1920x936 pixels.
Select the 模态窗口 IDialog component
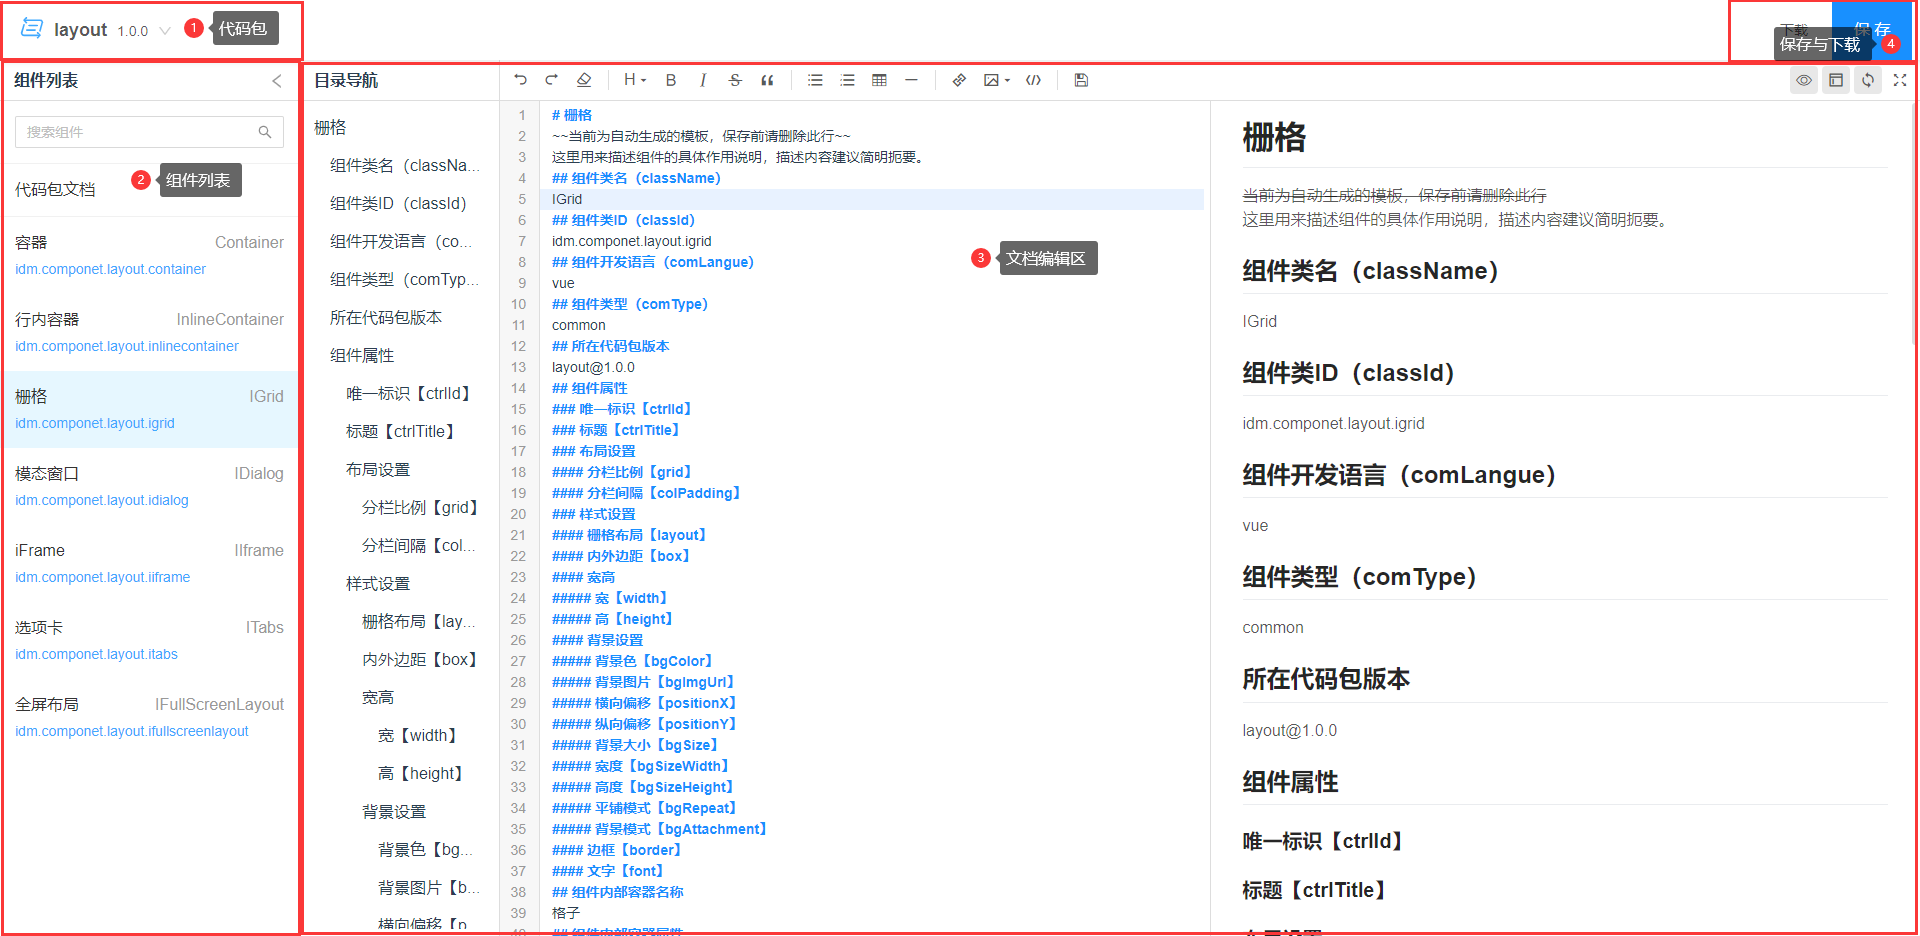(149, 486)
